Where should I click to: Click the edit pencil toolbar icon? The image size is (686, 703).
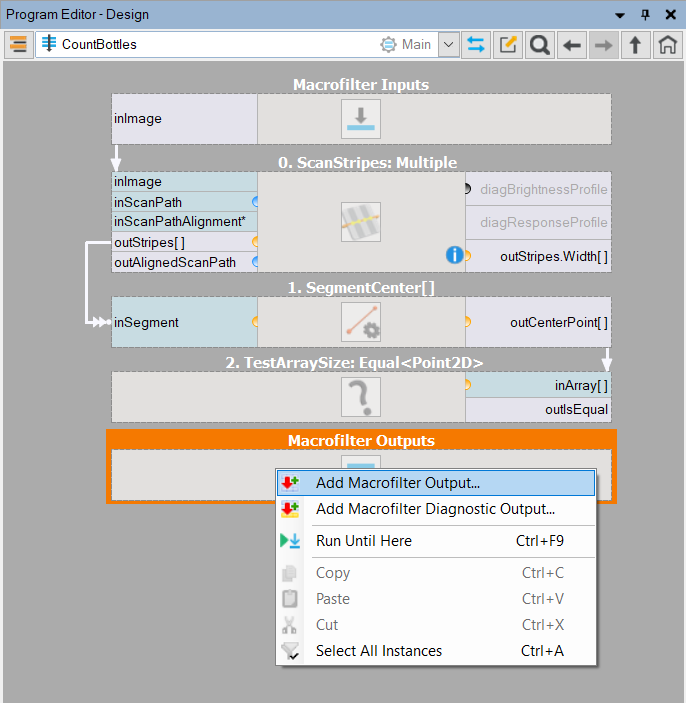509,45
